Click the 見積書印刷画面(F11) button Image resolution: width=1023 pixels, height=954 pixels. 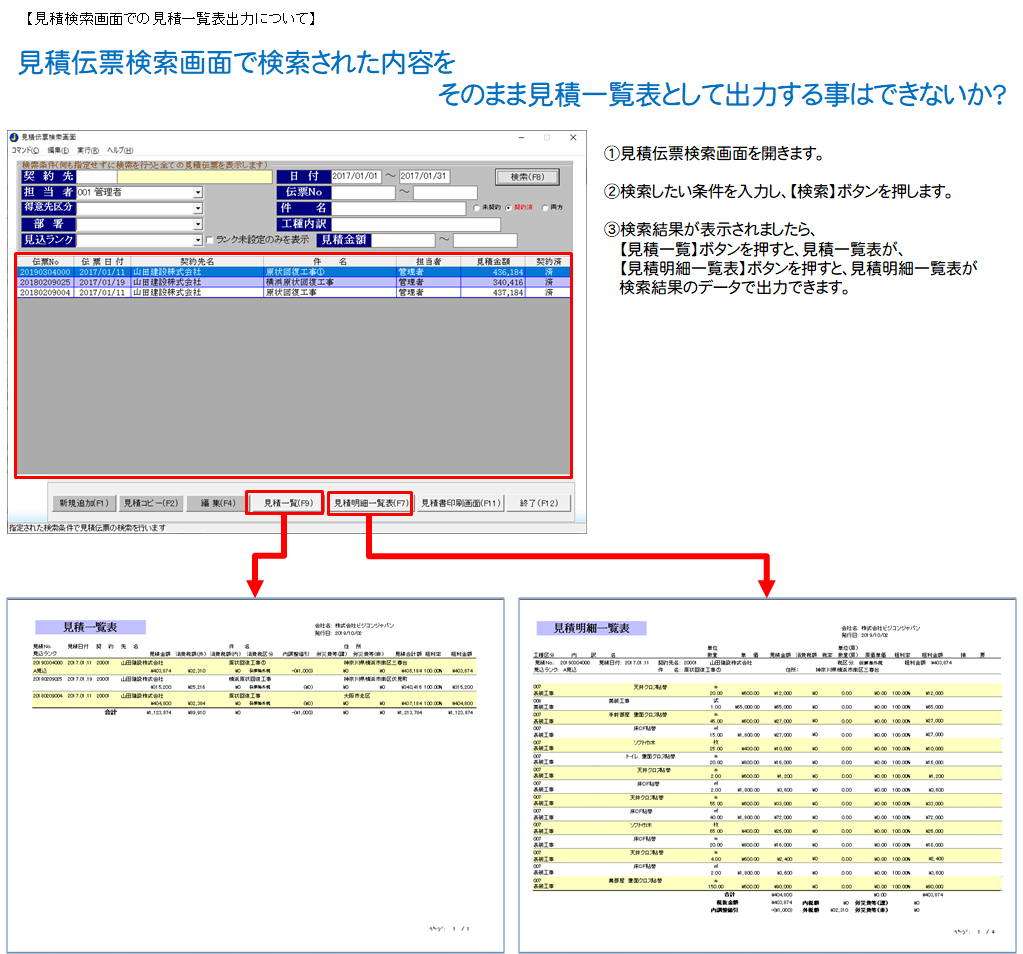click(x=460, y=503)
